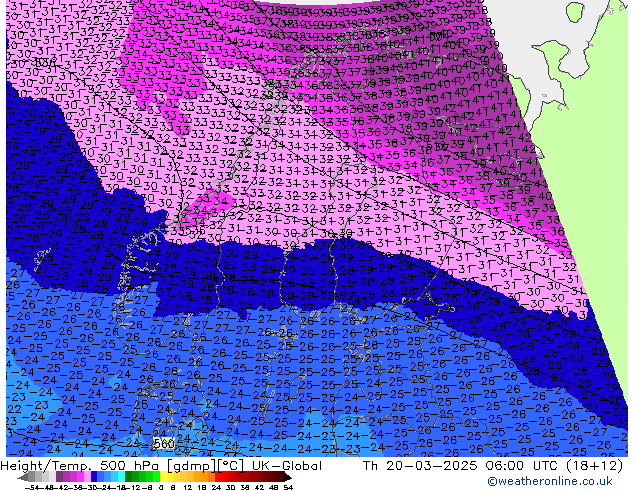Click the dark right arrow of the color scale

coord(287,478)
